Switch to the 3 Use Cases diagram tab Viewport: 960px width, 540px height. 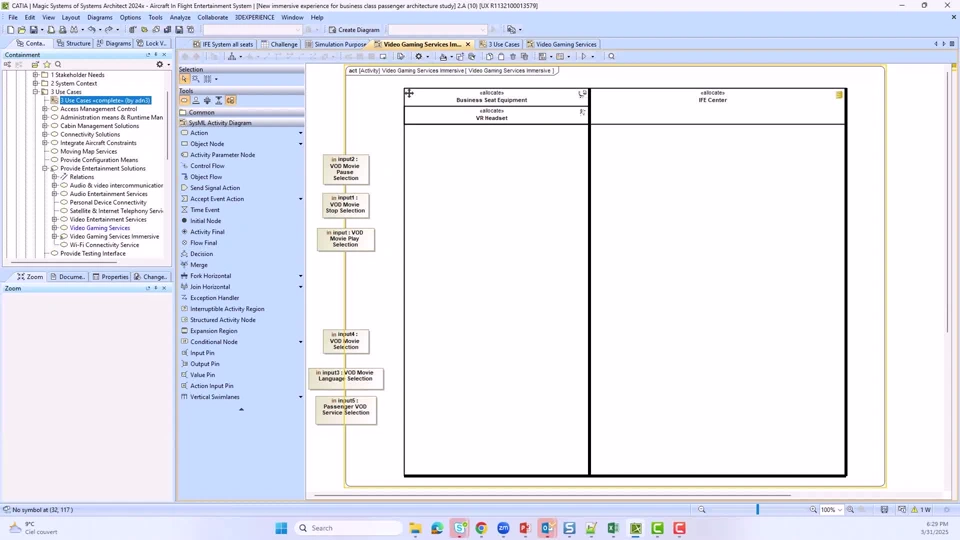tap(500, 44)
